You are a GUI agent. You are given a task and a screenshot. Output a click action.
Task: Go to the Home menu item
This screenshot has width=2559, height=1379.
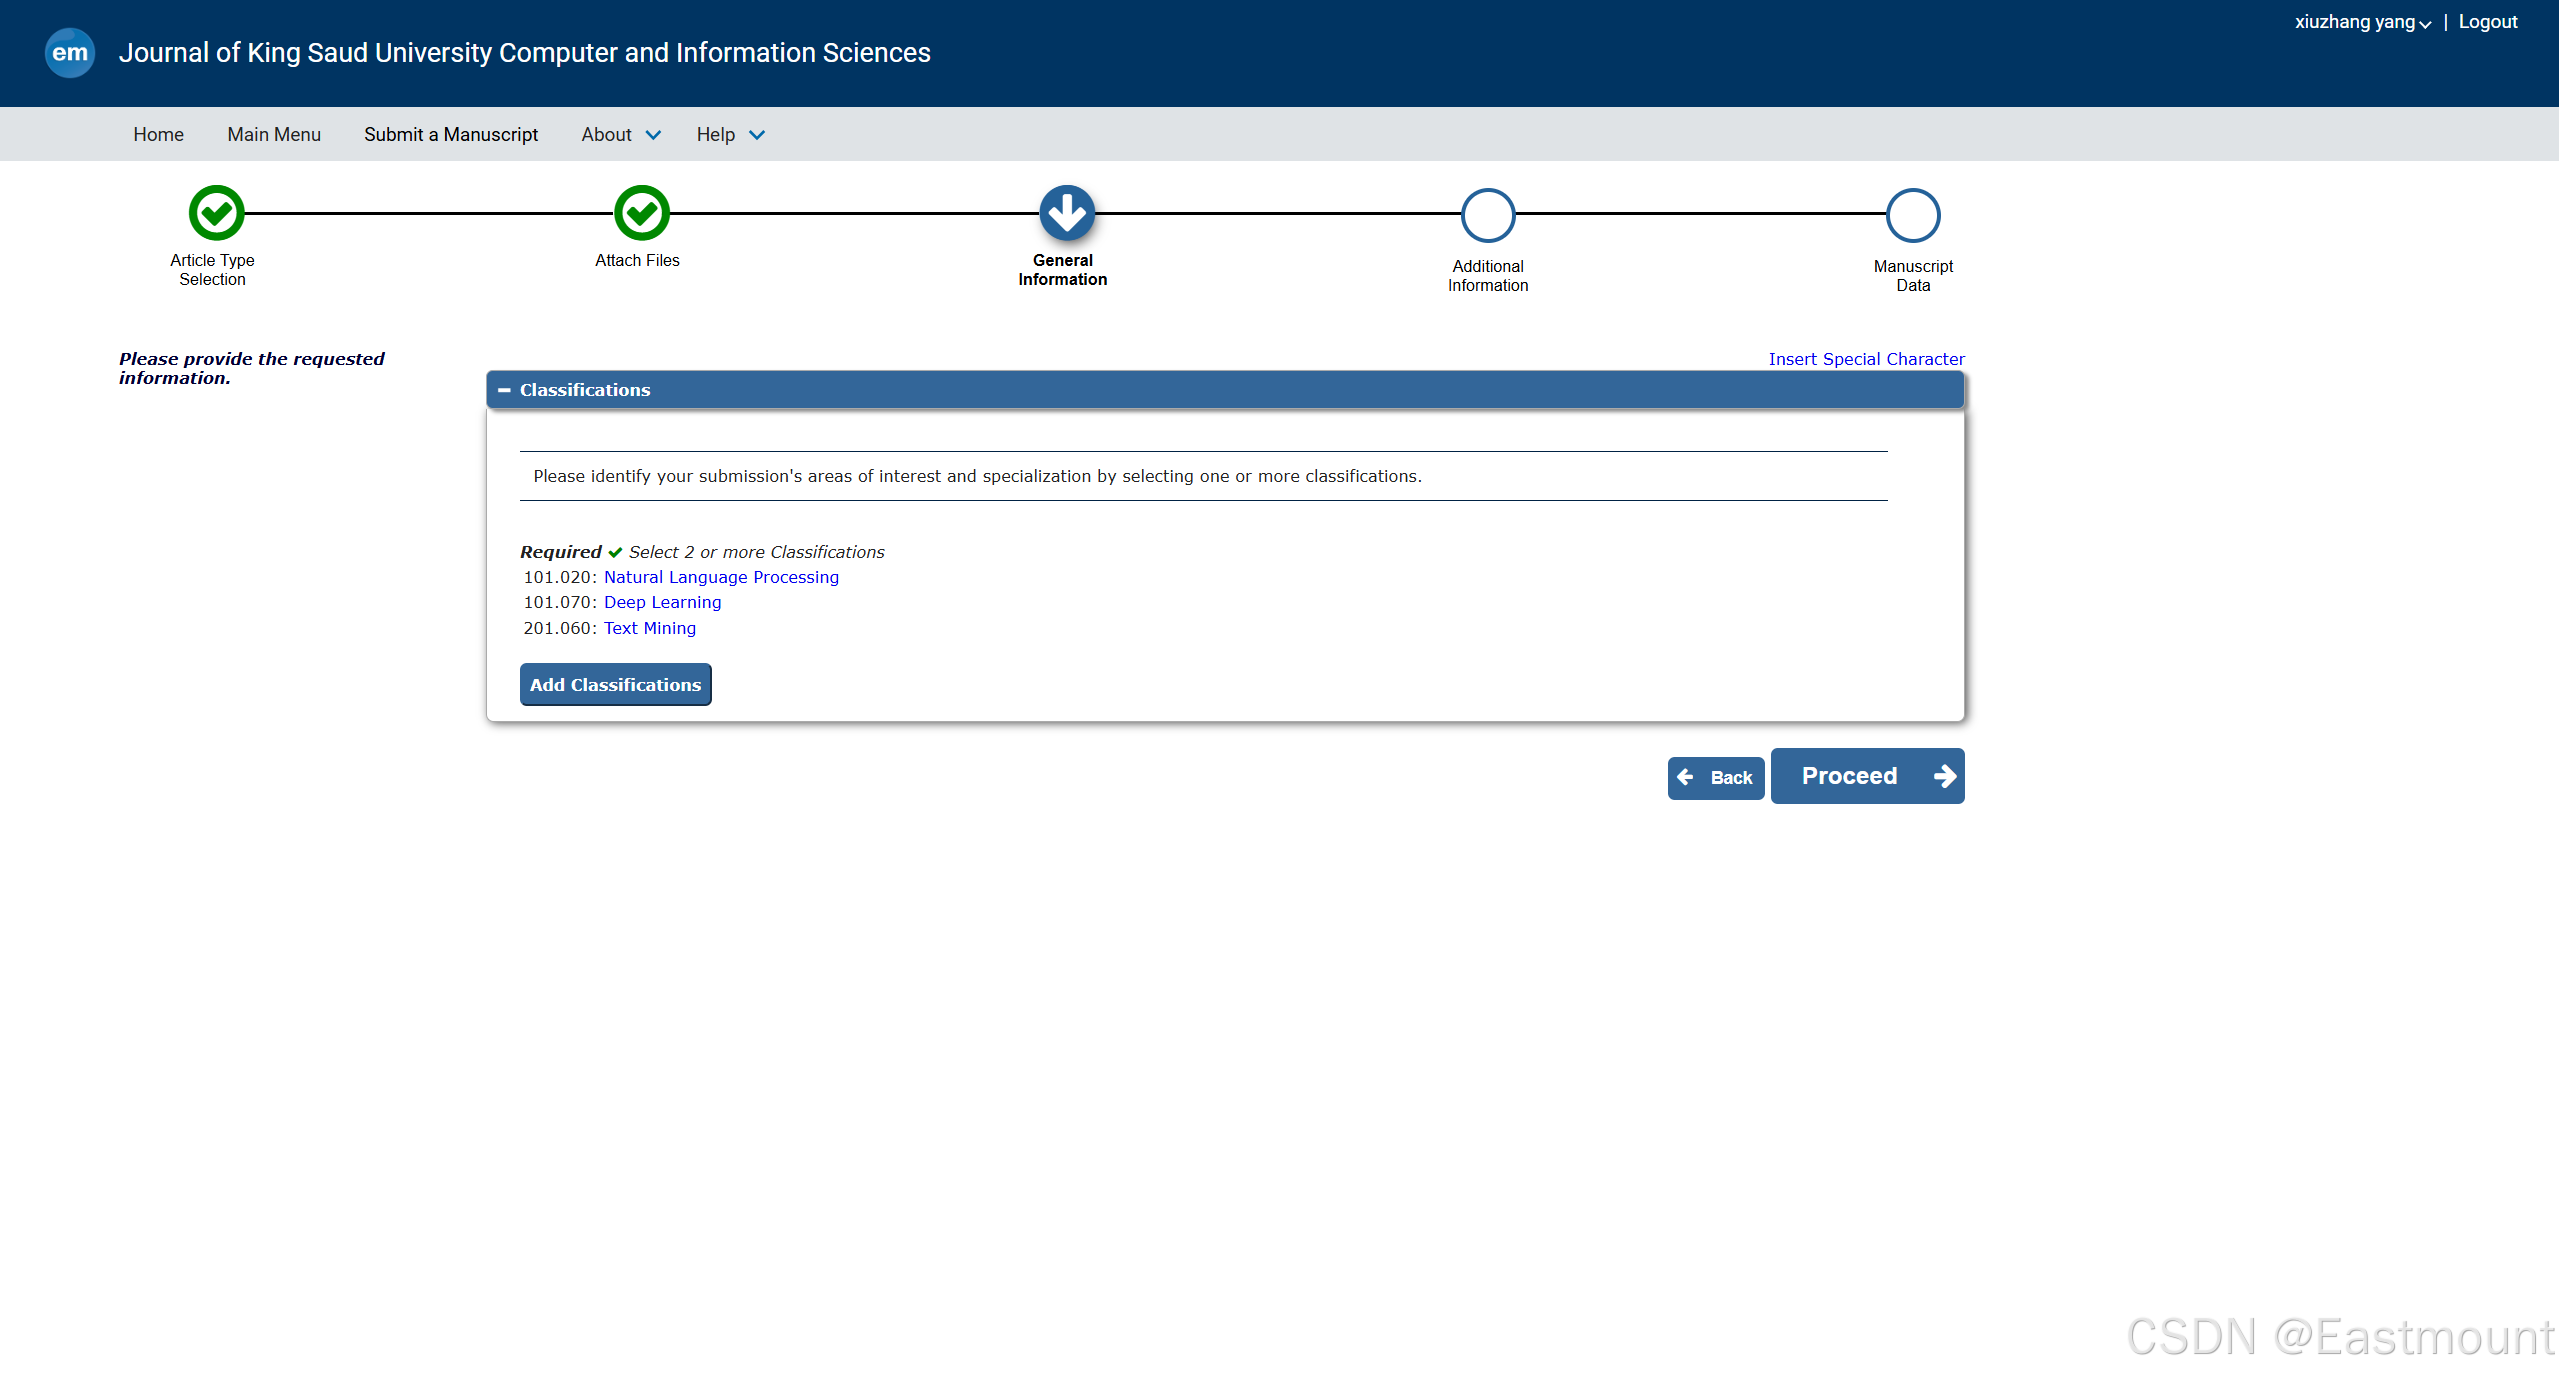click(x=158, y=134)
